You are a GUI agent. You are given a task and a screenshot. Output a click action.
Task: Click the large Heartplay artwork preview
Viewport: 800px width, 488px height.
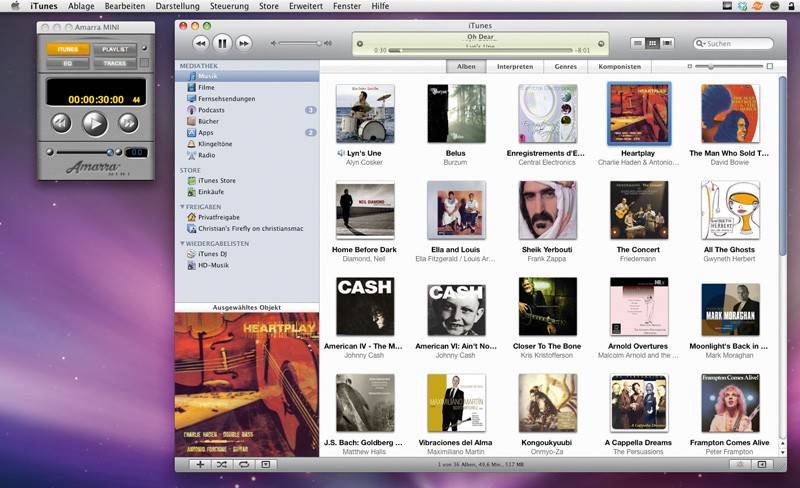247,384
